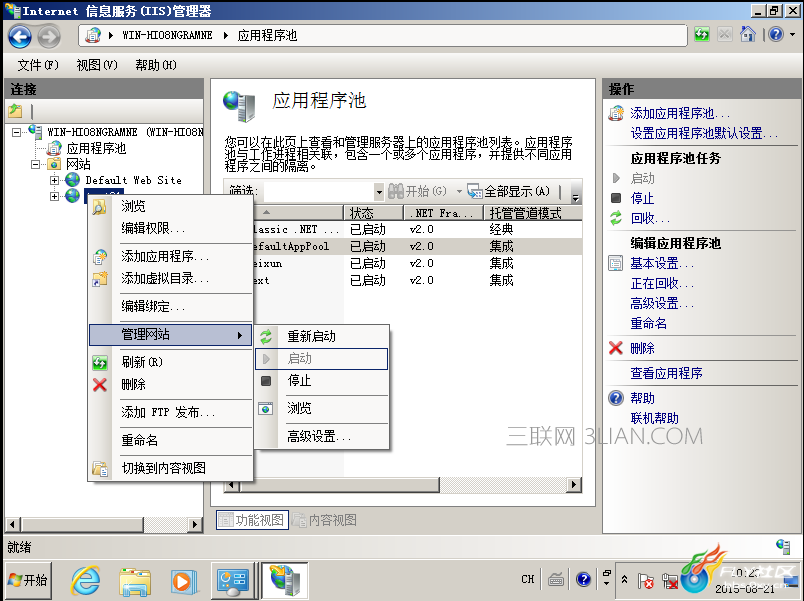Screen dimensions: 804x601
Task: Select the DefaultAppPool row
Action: pyautogui.click(x=418, y=247)
